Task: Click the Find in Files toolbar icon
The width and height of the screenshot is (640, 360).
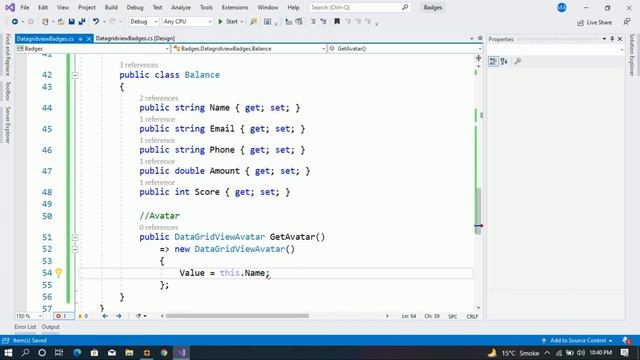Action: click(x=253, y=22)
